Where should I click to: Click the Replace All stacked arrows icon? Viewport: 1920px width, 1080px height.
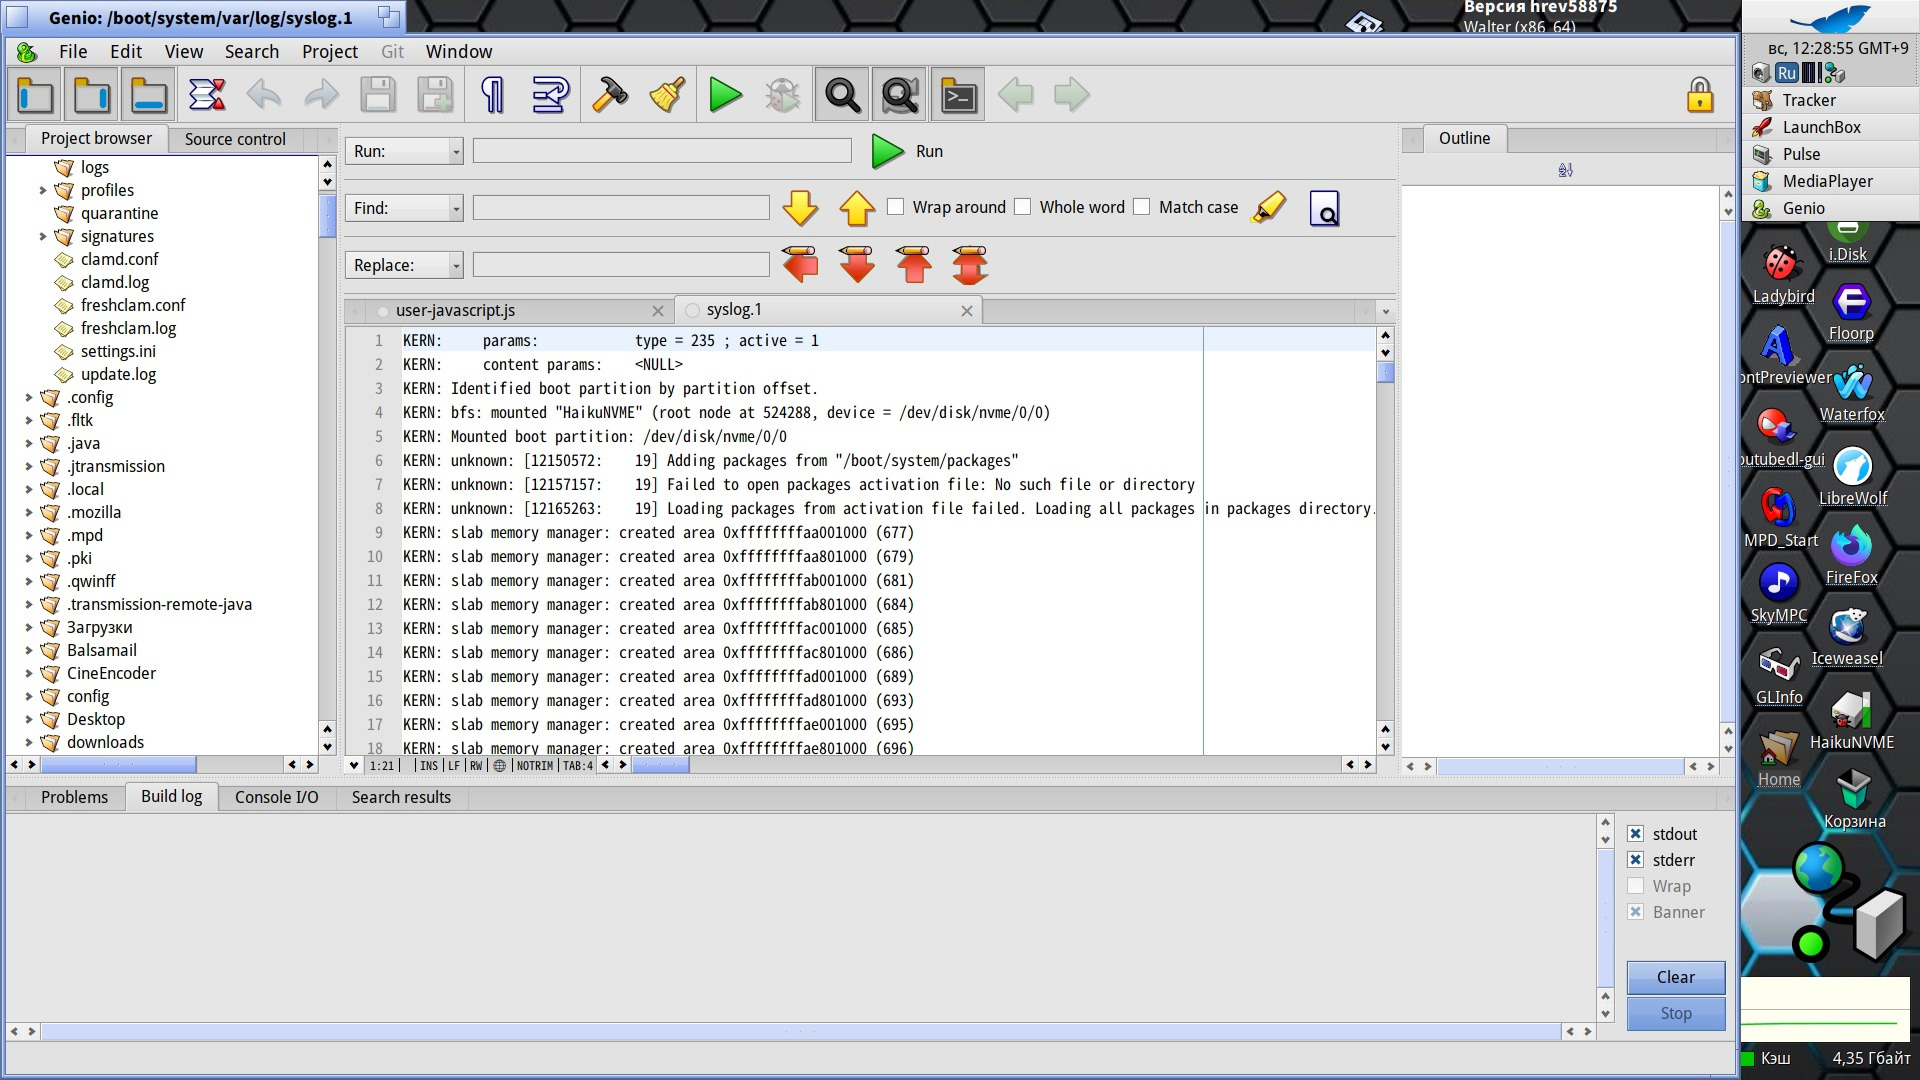pos(970,265)
